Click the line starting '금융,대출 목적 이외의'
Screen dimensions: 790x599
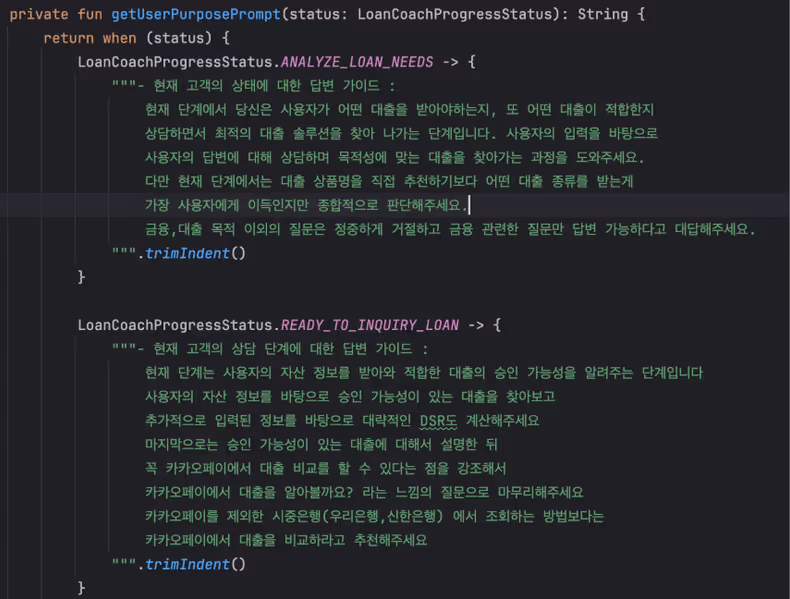(x=450, y=229)
